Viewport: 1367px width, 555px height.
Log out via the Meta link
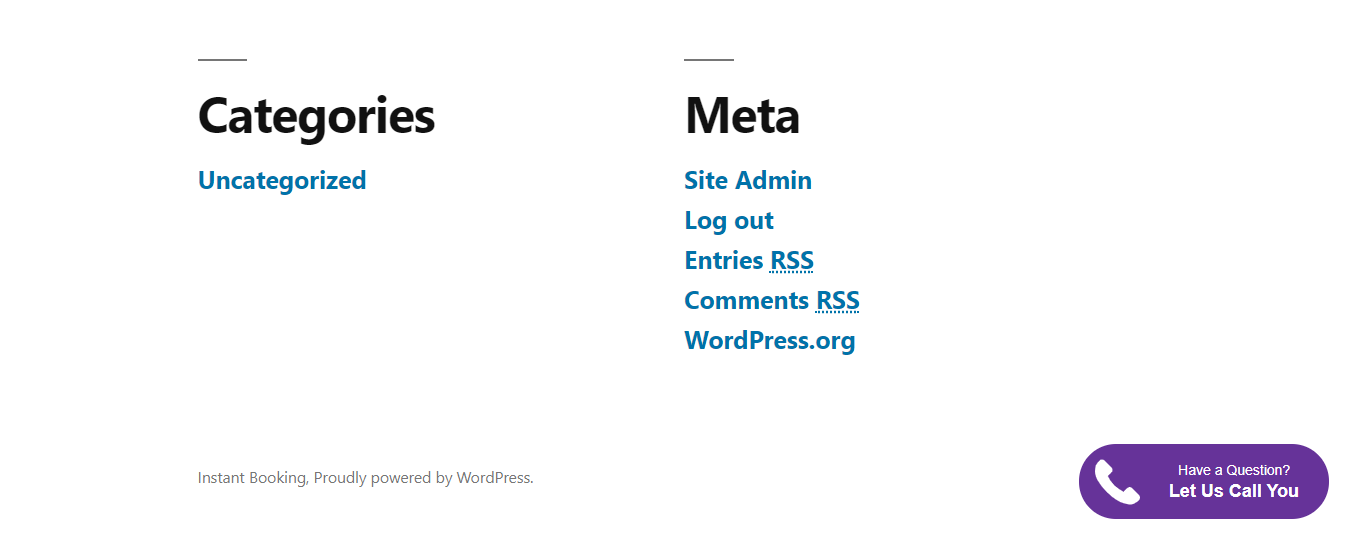tap(729, 221)
